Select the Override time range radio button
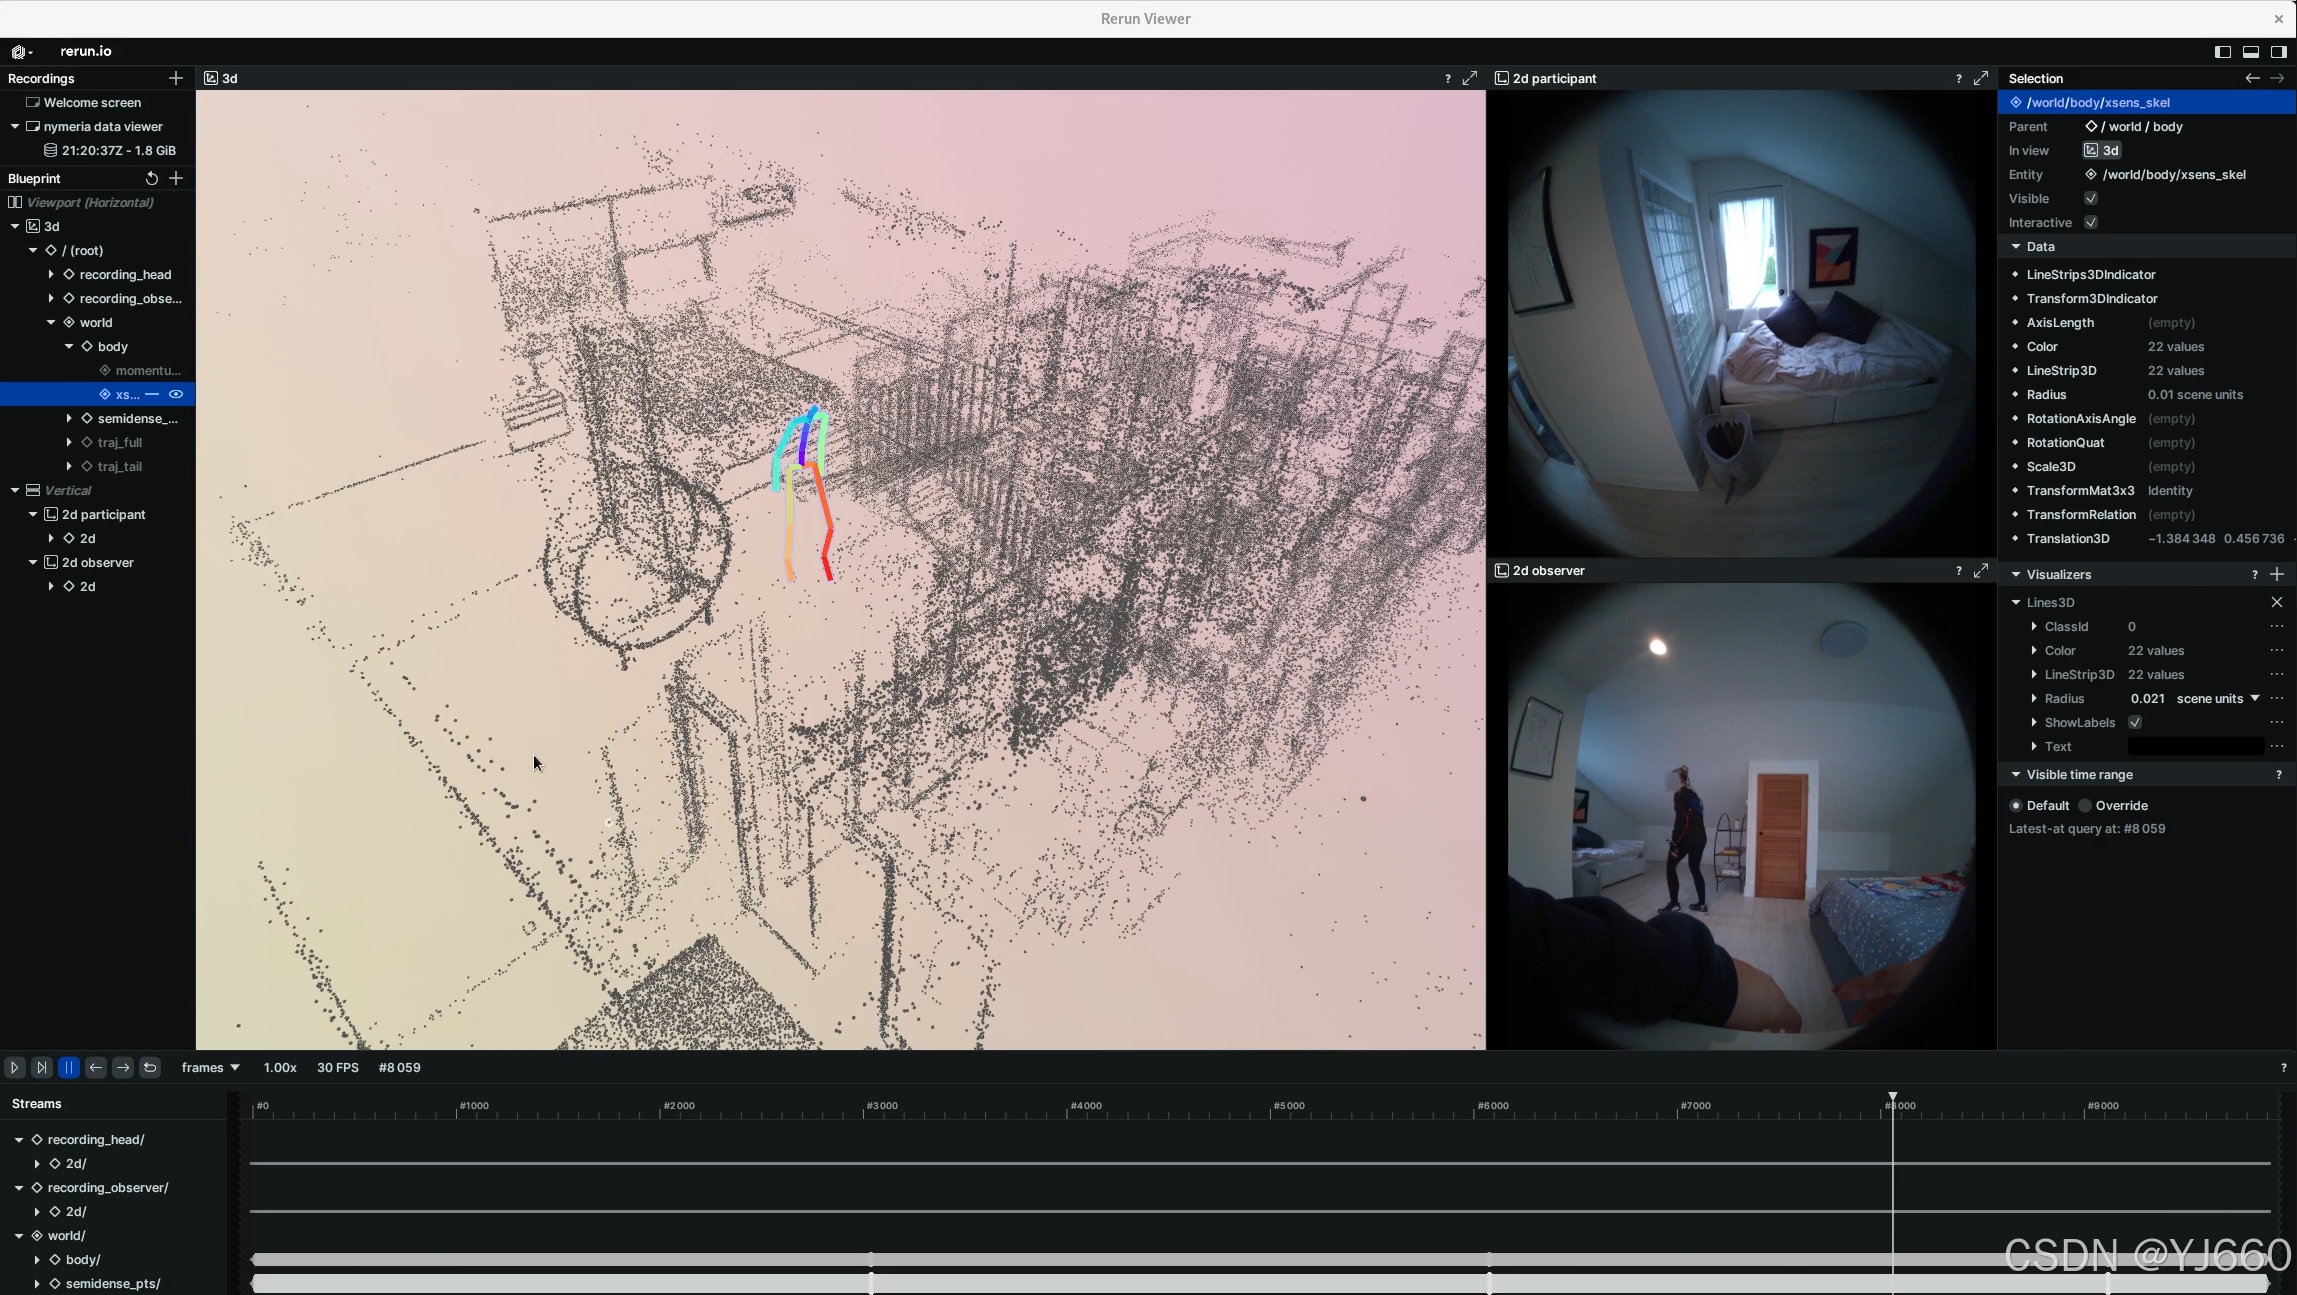 (2085, 805)
